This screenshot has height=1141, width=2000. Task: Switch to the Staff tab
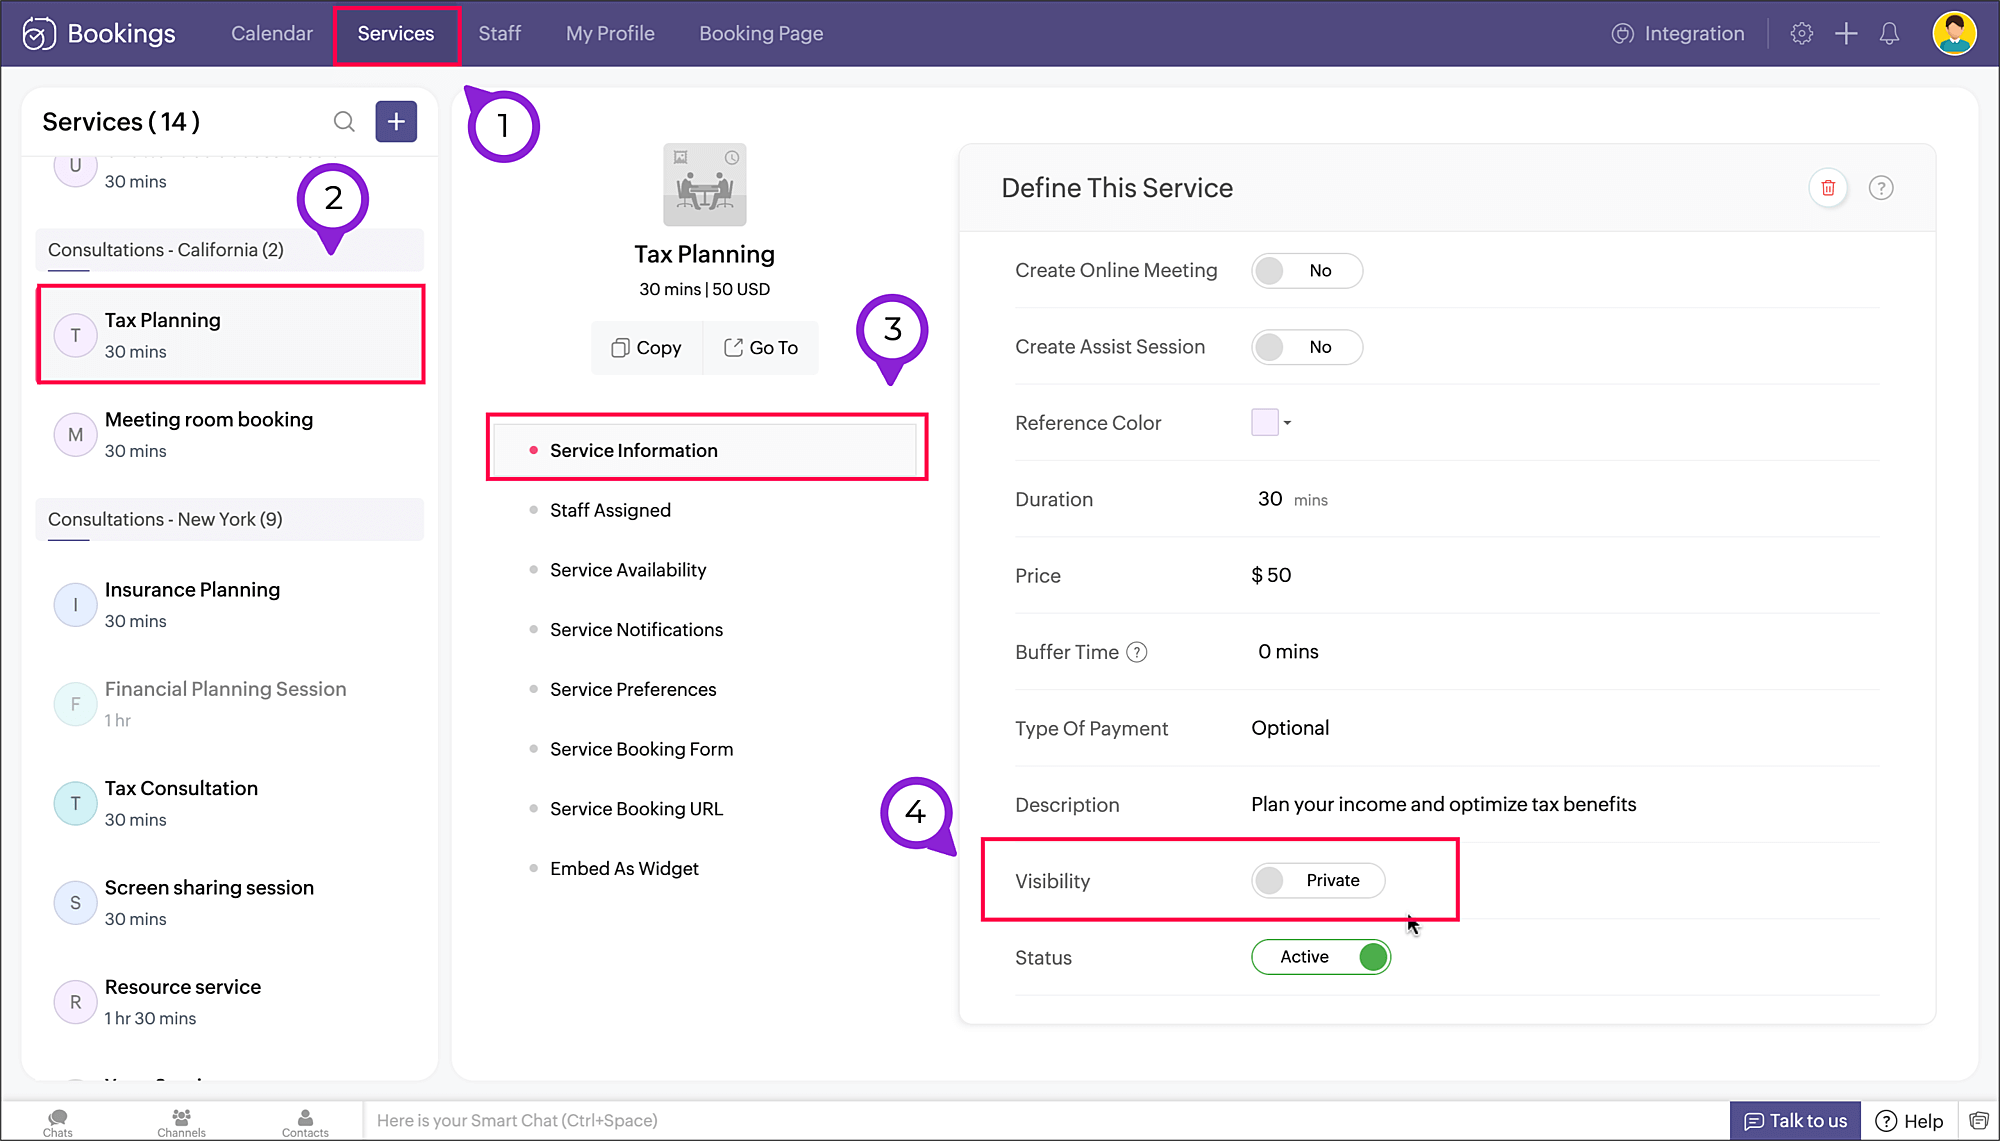point(499,34)
